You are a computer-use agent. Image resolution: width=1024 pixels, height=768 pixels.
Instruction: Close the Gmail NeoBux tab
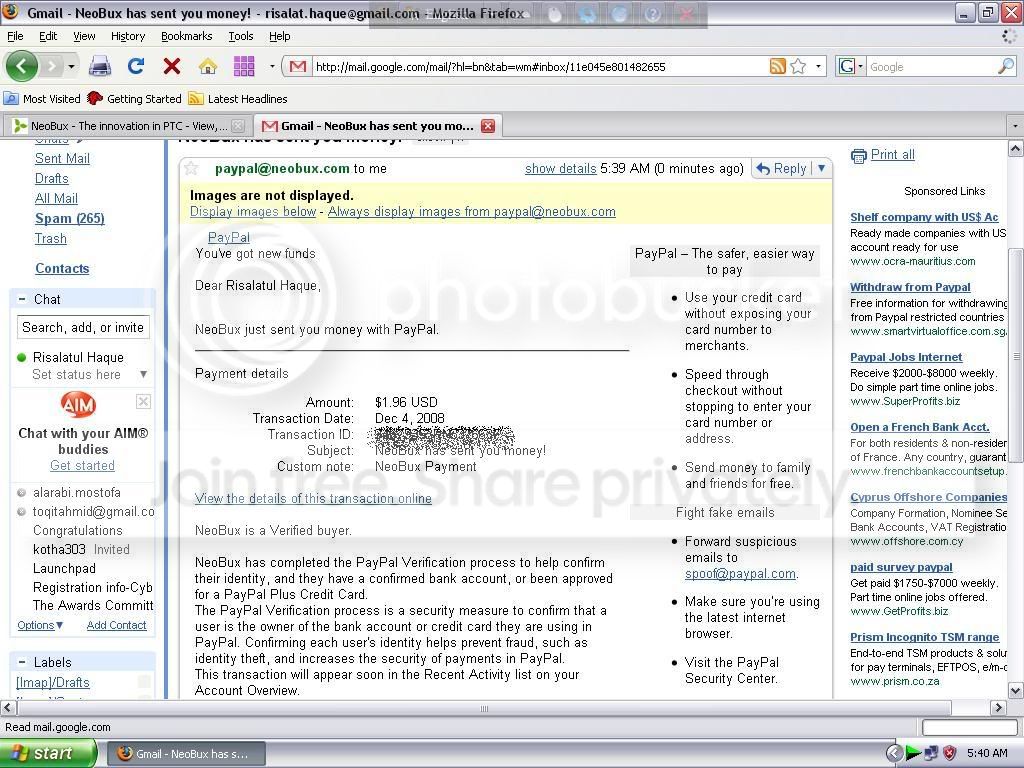pyautogui.click(x=488, y=126)
